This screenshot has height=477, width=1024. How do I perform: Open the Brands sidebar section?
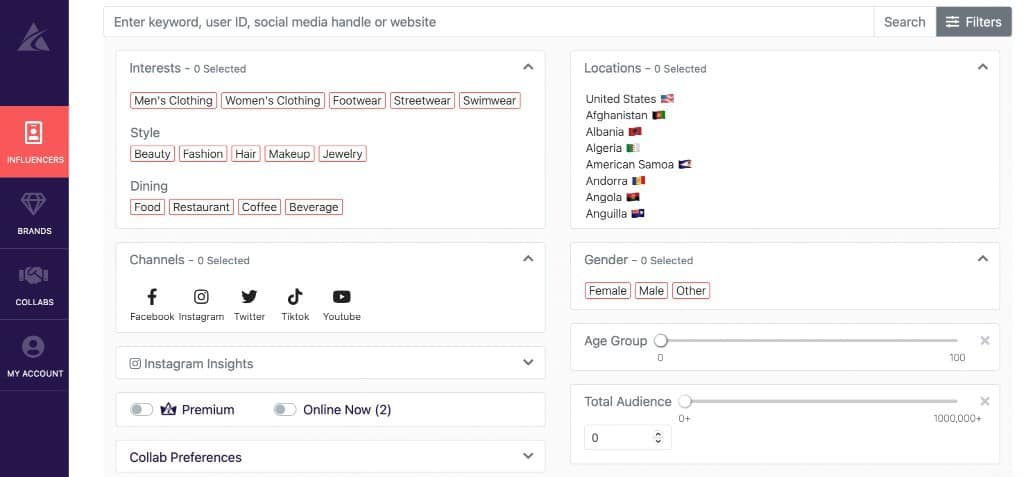point(34,213)
